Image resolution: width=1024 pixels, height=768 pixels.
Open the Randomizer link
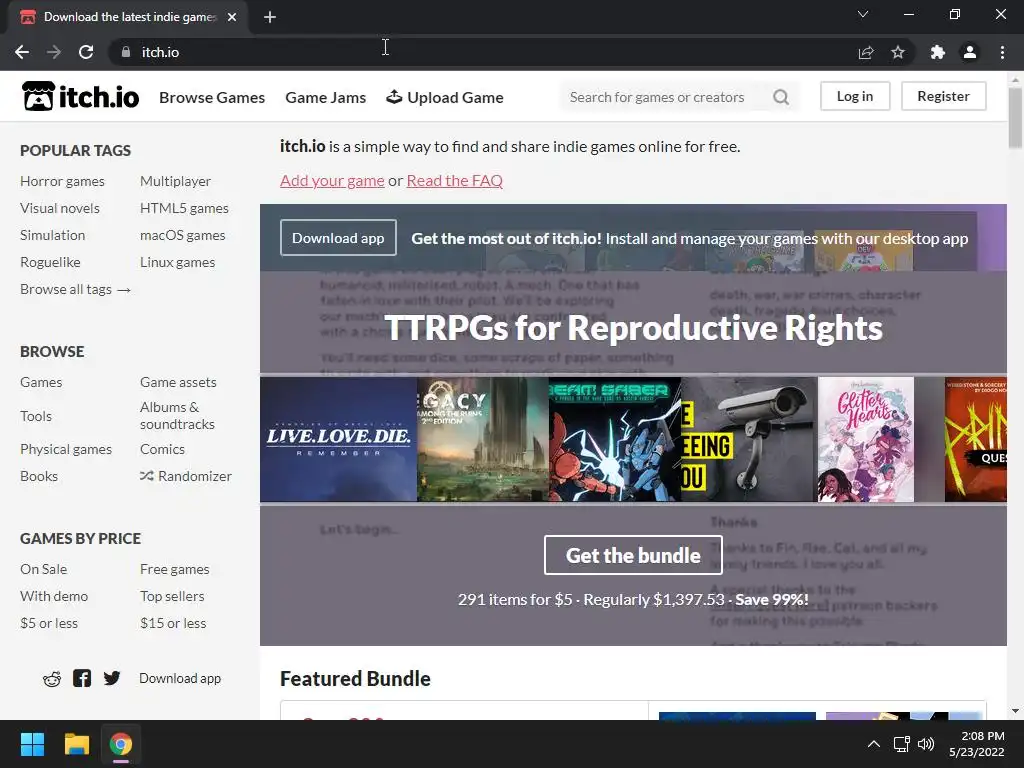pos(186,476)
